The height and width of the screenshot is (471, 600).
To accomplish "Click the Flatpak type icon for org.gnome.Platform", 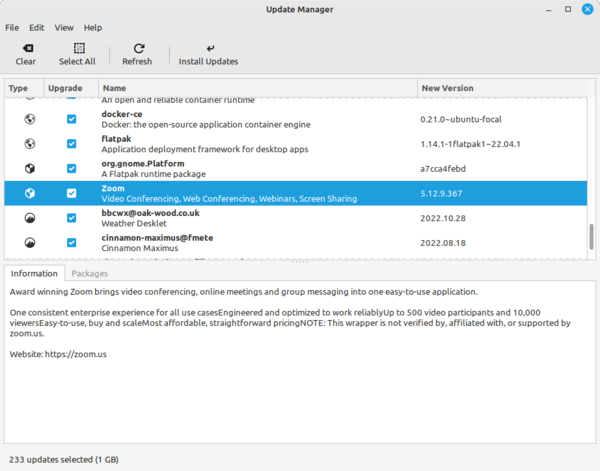I will click(30, 168).
